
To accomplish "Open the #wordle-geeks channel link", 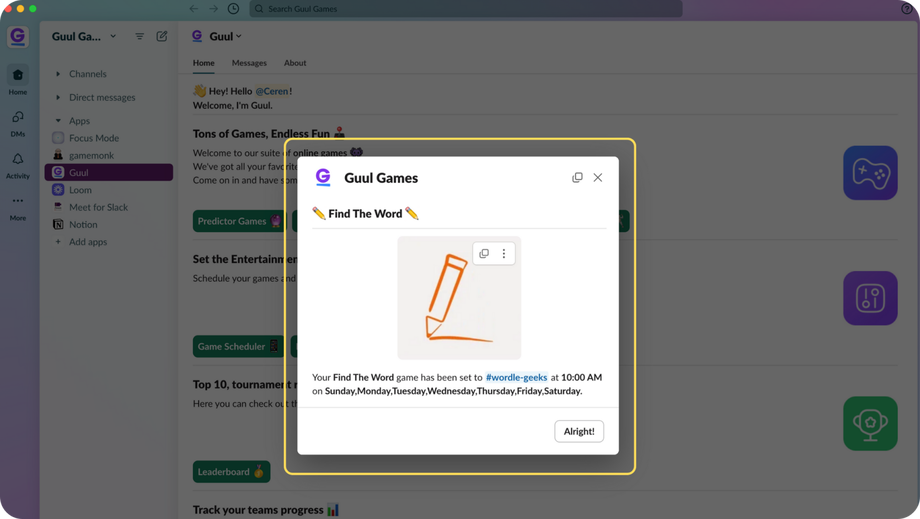I will (516, 377).
